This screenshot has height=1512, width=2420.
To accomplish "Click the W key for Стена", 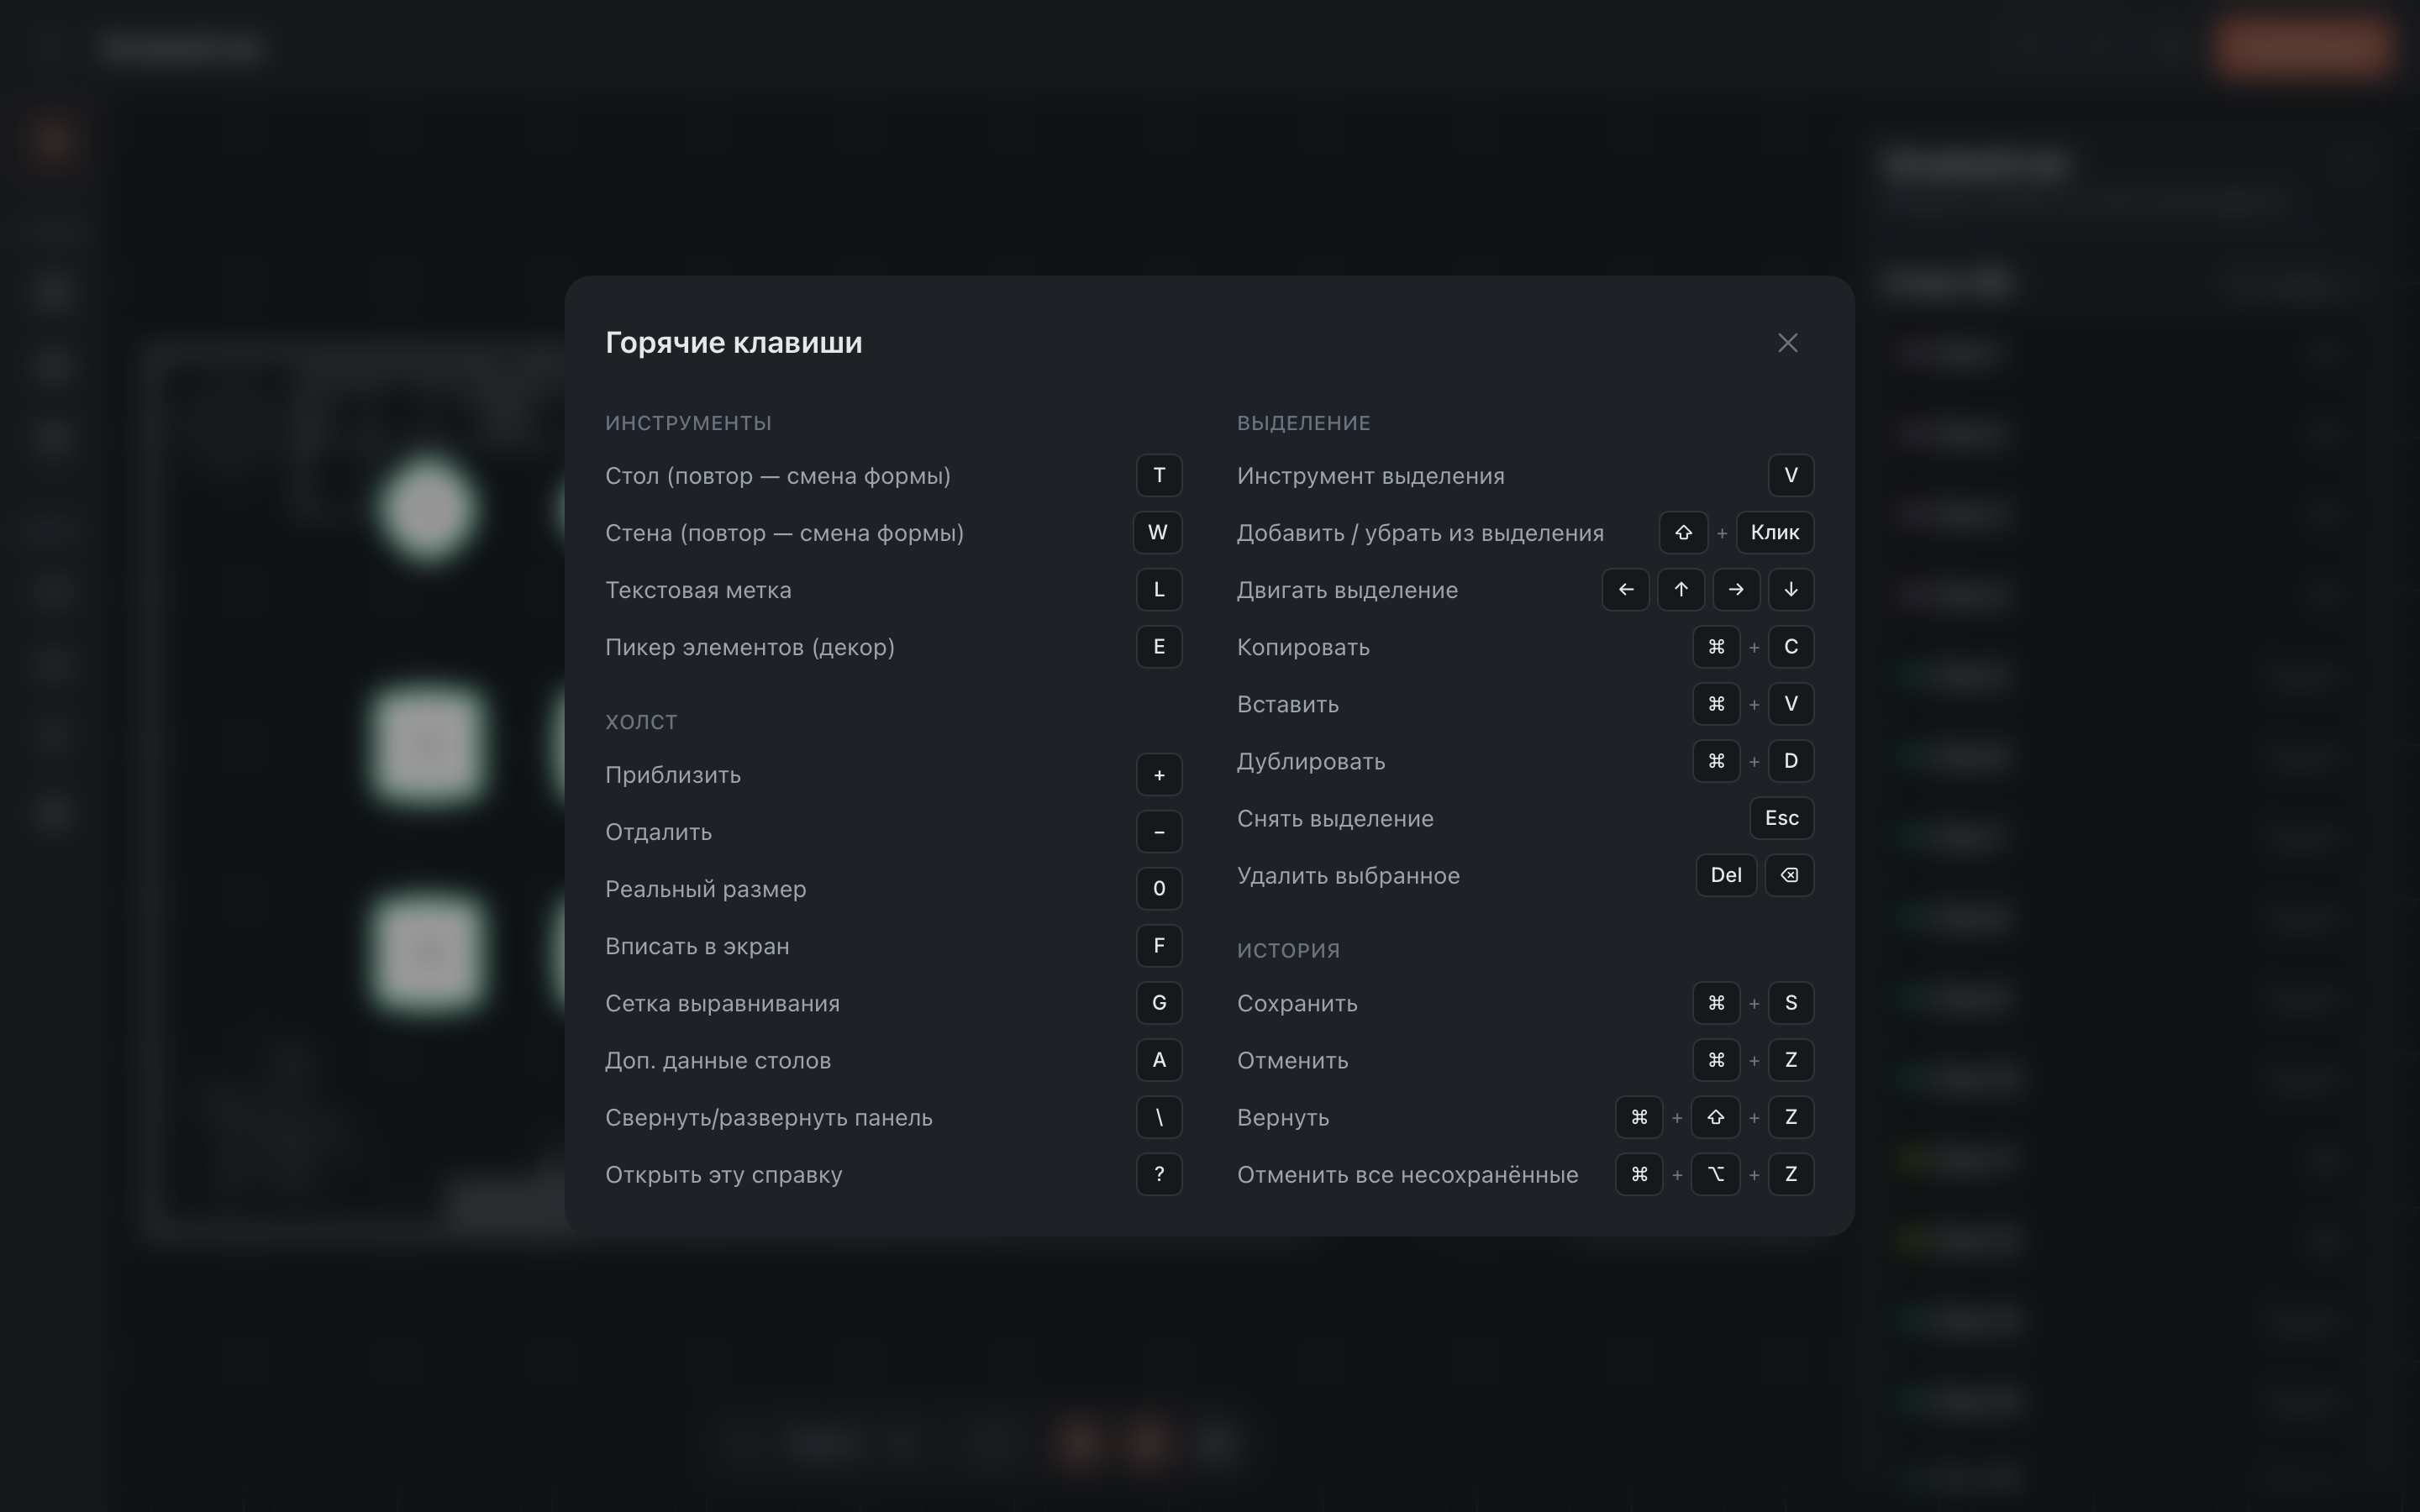I will pos(1157,533).
